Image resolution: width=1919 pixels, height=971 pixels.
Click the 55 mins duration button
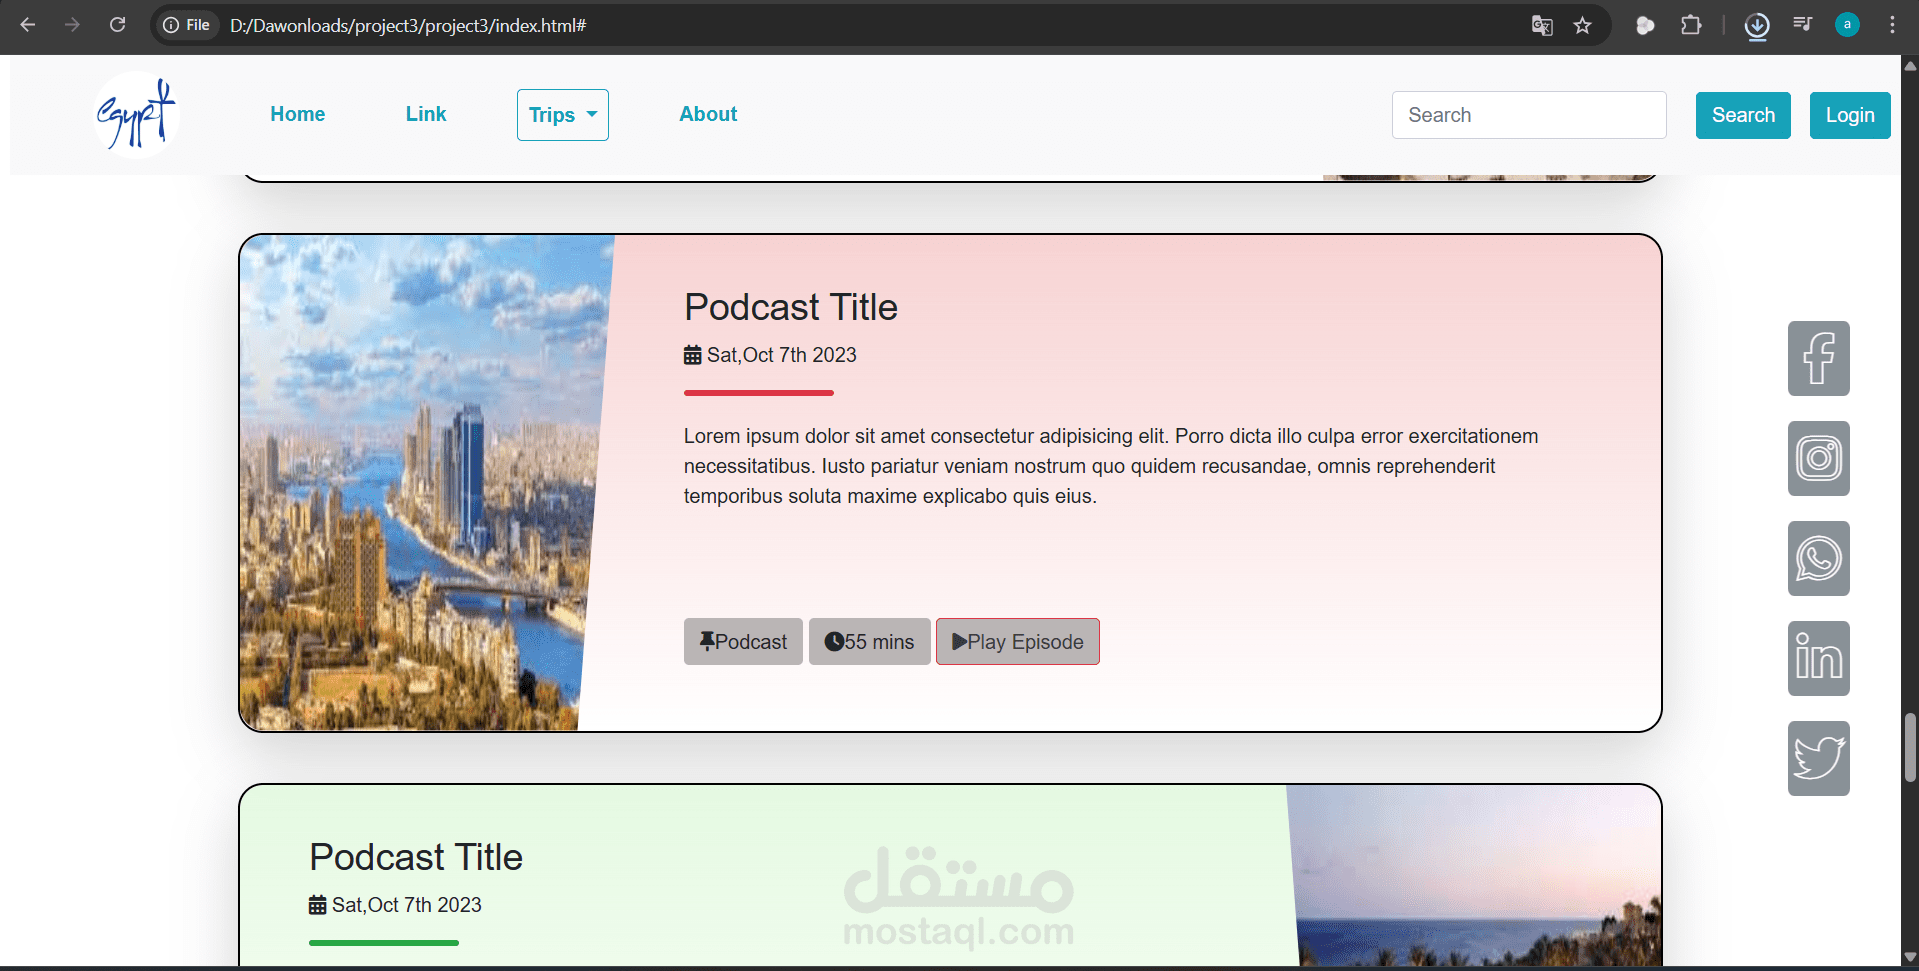[x=869, y=642]
